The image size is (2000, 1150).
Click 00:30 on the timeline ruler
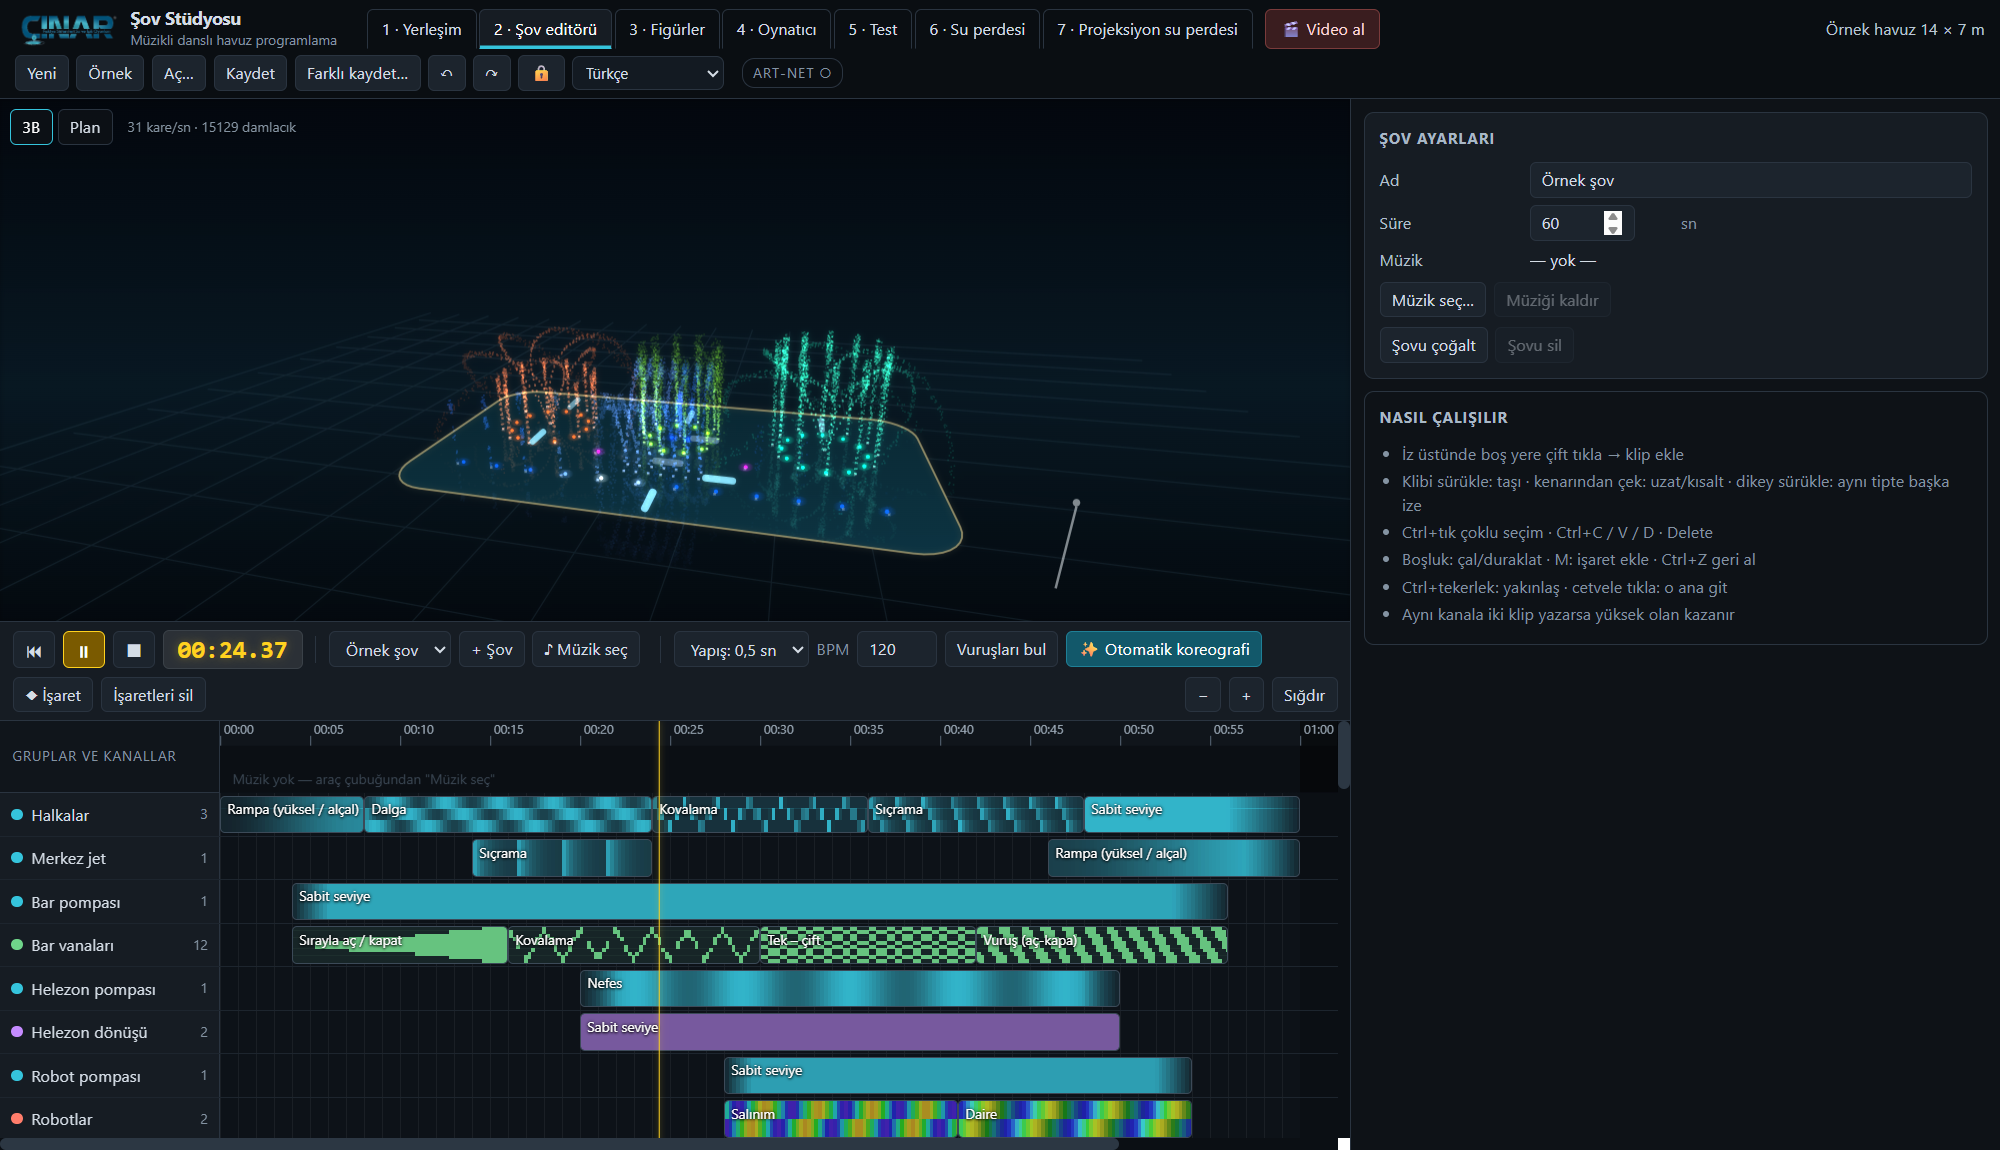click(778, 730)
